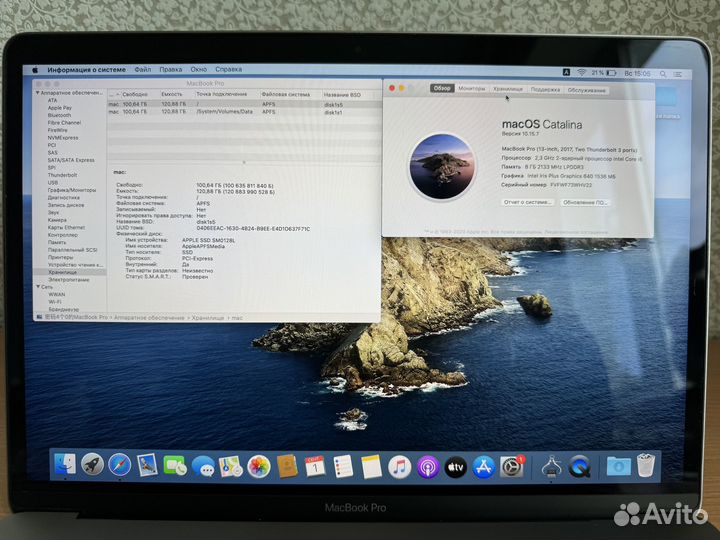The height and width of the screenshot is (540, 720).
Task: Click the clock showing Вс 15:05
Action: [x=637, y=73]
